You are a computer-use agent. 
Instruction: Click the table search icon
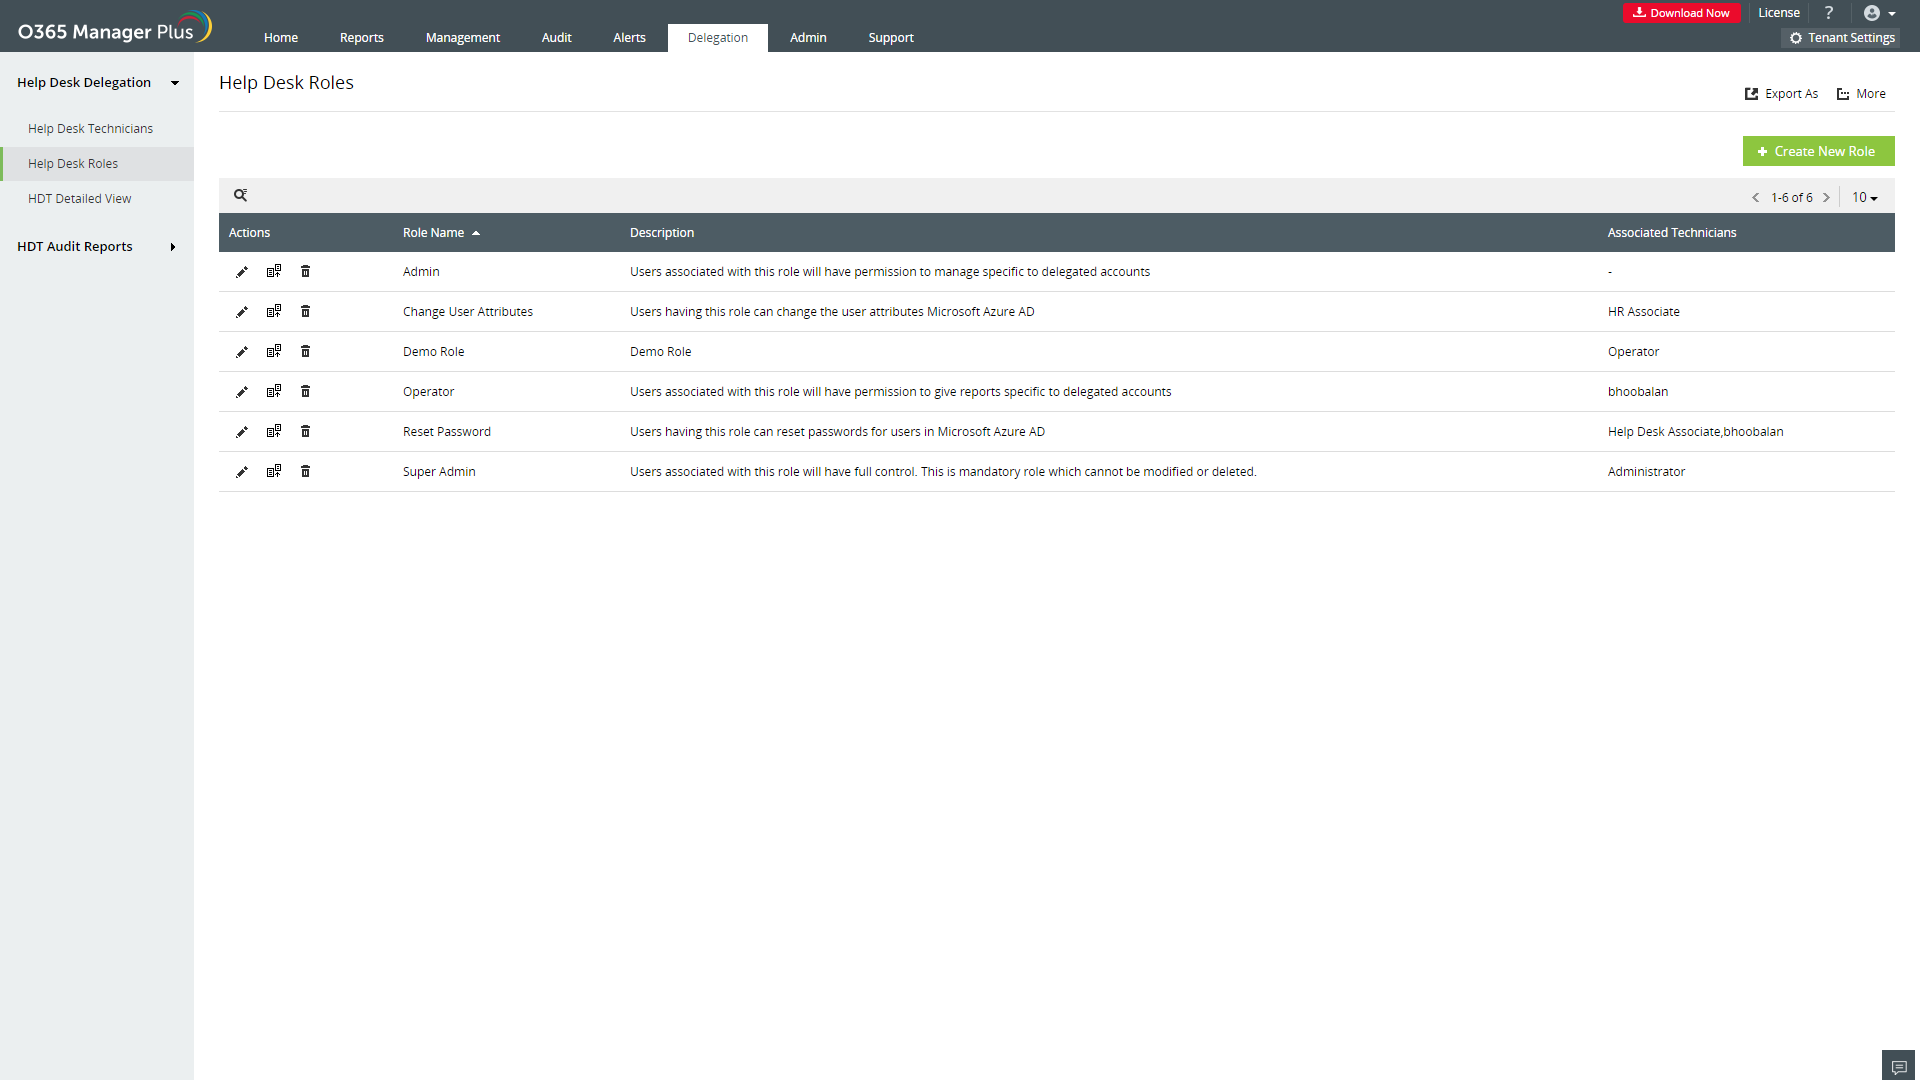tap(240, 195)
